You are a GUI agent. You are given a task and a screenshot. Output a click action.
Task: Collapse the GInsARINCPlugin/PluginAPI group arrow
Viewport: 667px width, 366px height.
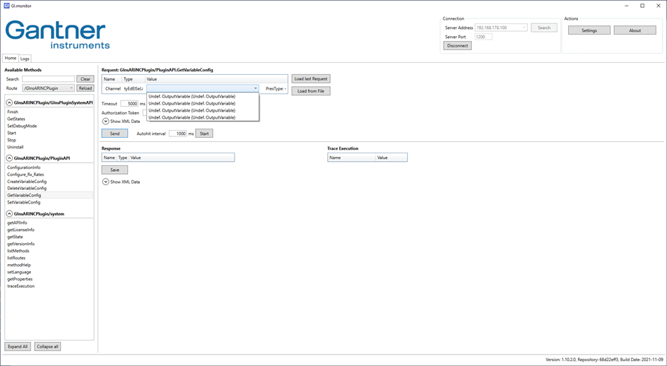pos(9,158)
